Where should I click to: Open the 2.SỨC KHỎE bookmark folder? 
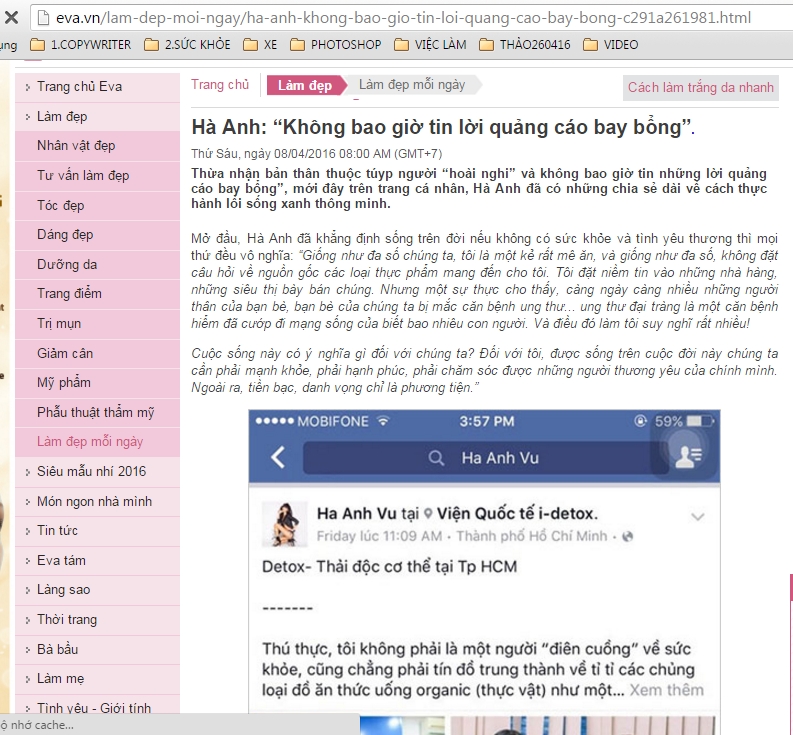point(187,45)
